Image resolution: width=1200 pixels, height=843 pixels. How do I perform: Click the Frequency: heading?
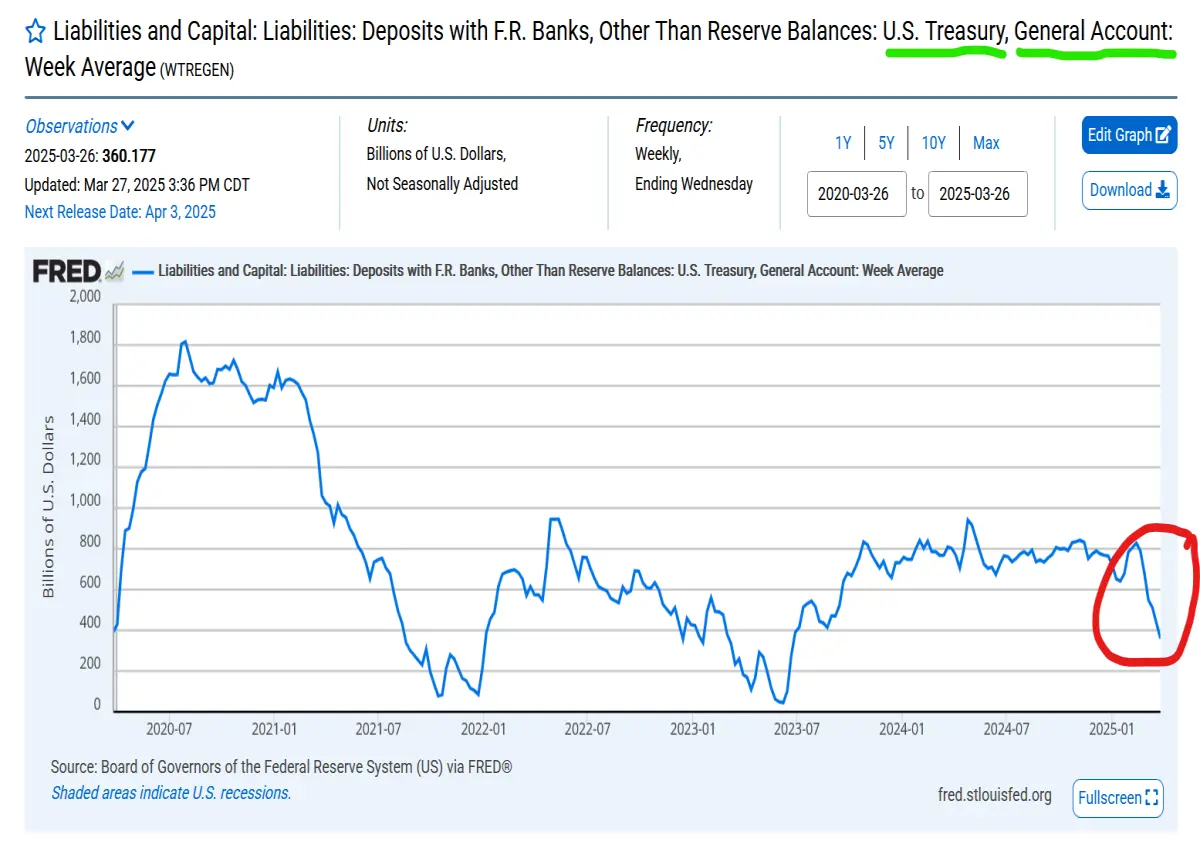pos(674,126)
